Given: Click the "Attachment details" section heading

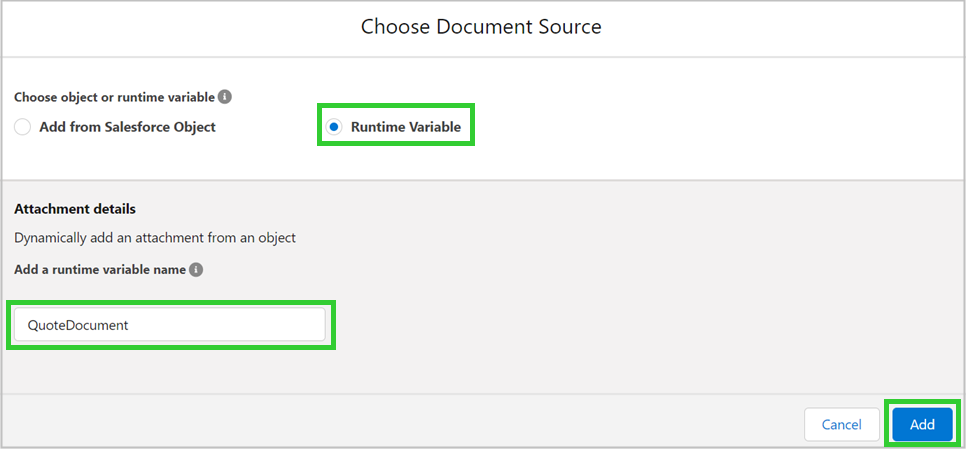Looking at the screenshot, I should (x=75, y=209).
